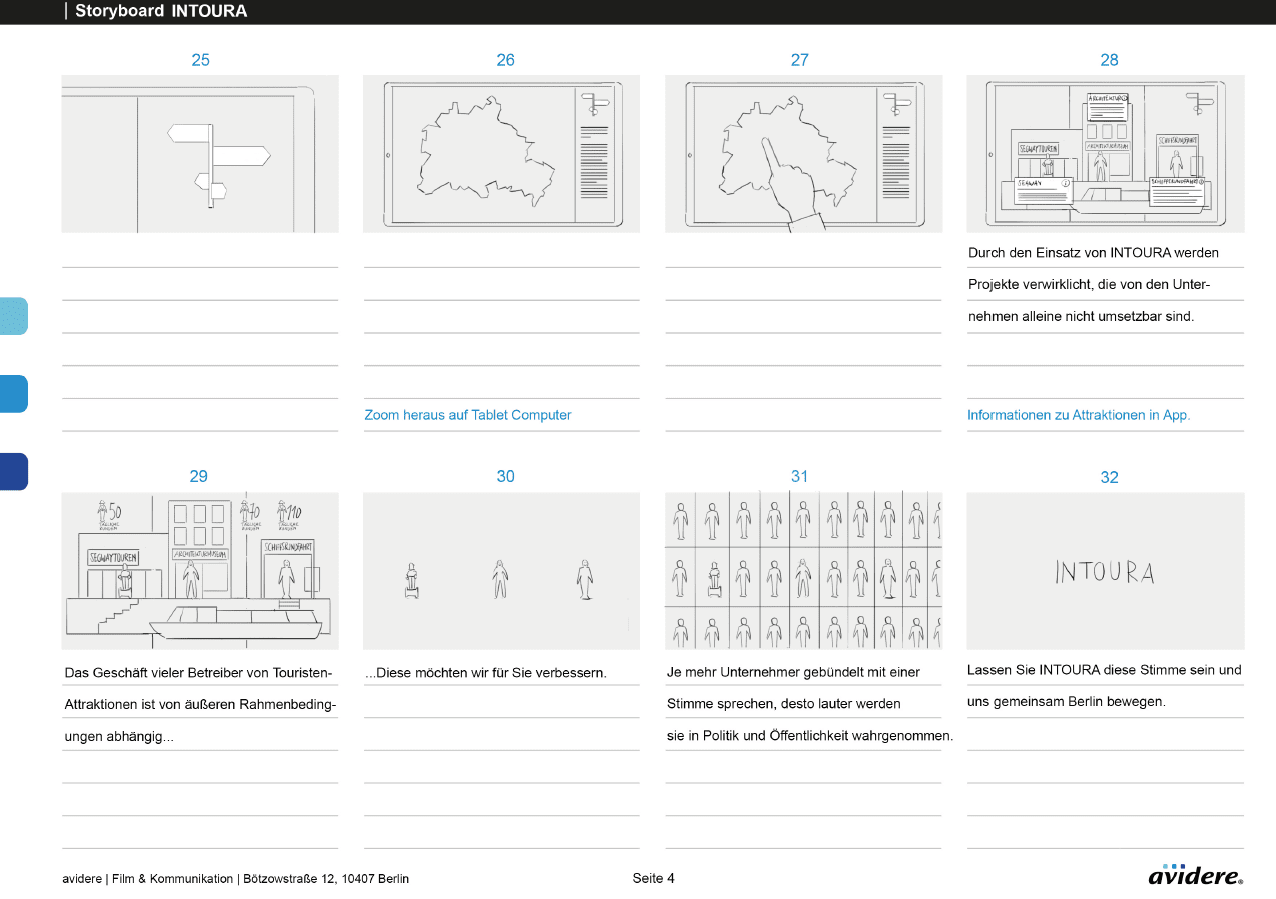Image resolution: width=1276 pixels, height=899 pixels.
Task: Click frame number 25
Action: click(201, 60)
